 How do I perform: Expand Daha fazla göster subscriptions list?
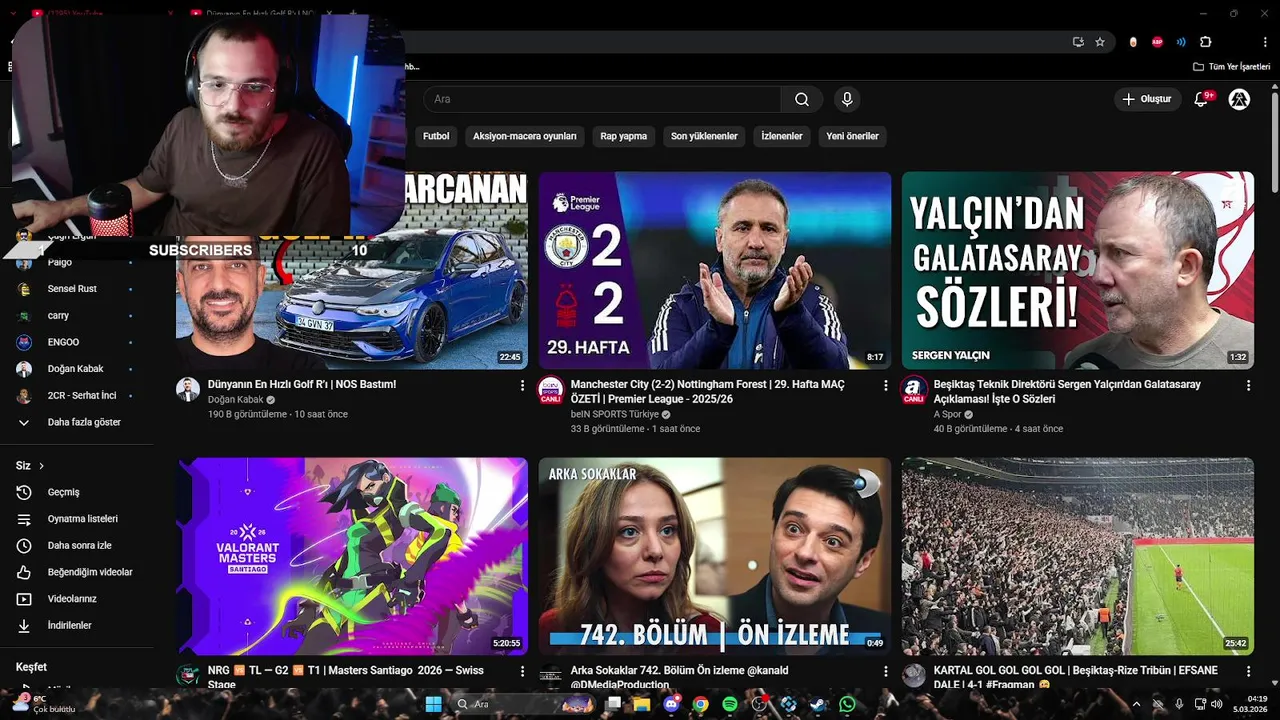point(77,422)
